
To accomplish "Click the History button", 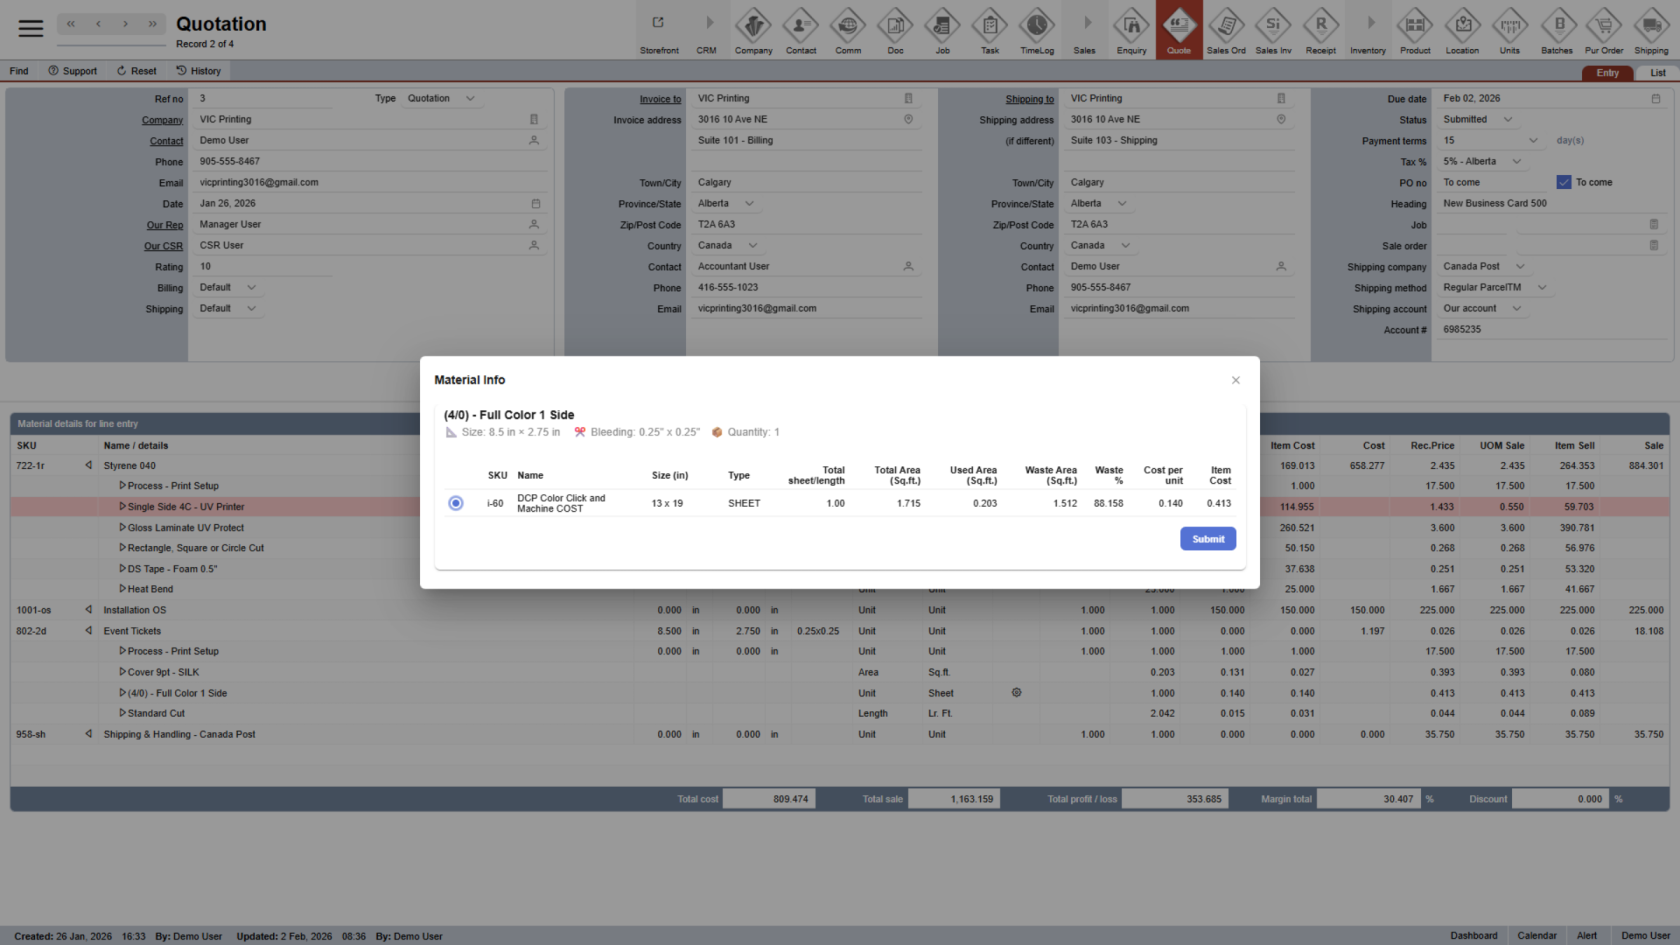I will click(199, 71).
